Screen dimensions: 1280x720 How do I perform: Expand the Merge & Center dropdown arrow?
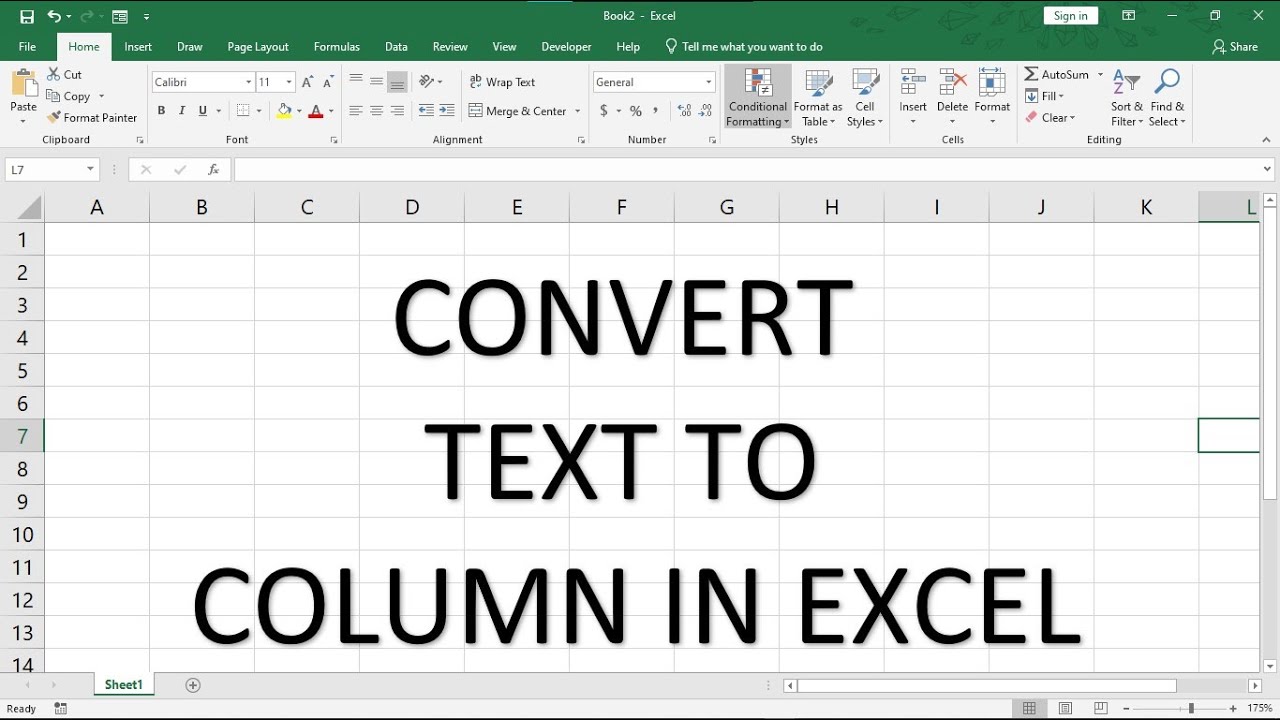tap(578, 111)
